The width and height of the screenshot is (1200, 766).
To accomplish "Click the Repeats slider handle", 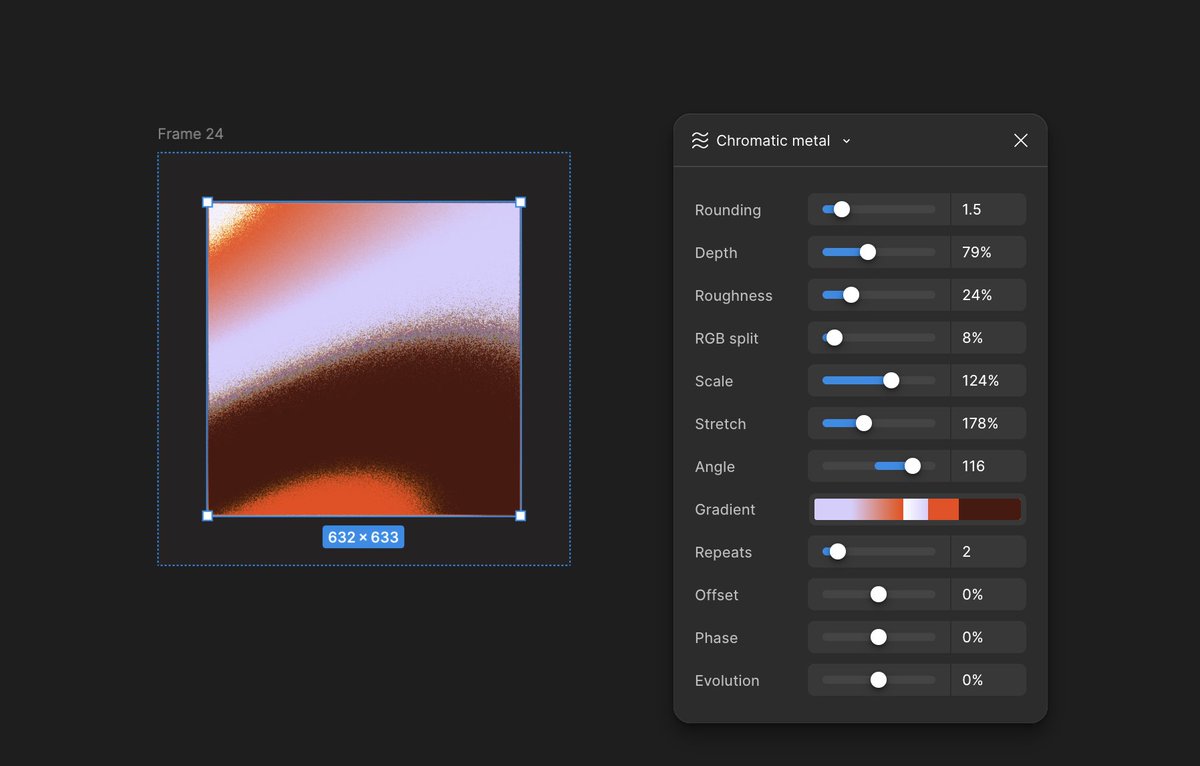I will point(837,551).
